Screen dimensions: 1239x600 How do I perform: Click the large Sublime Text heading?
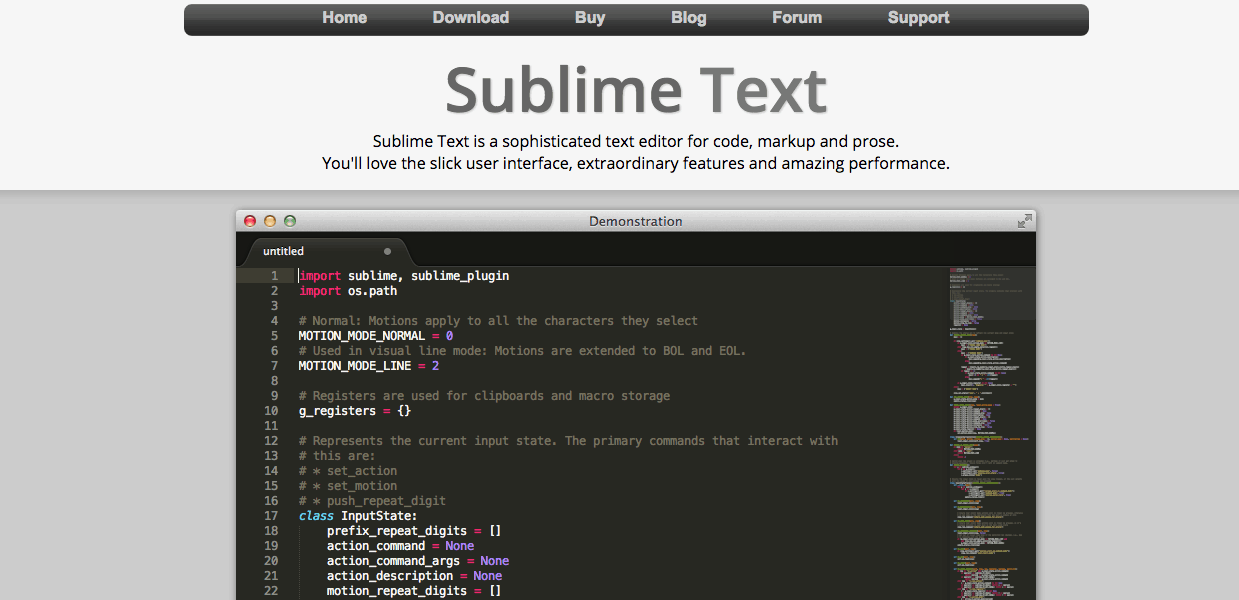(x=636, y=90)
